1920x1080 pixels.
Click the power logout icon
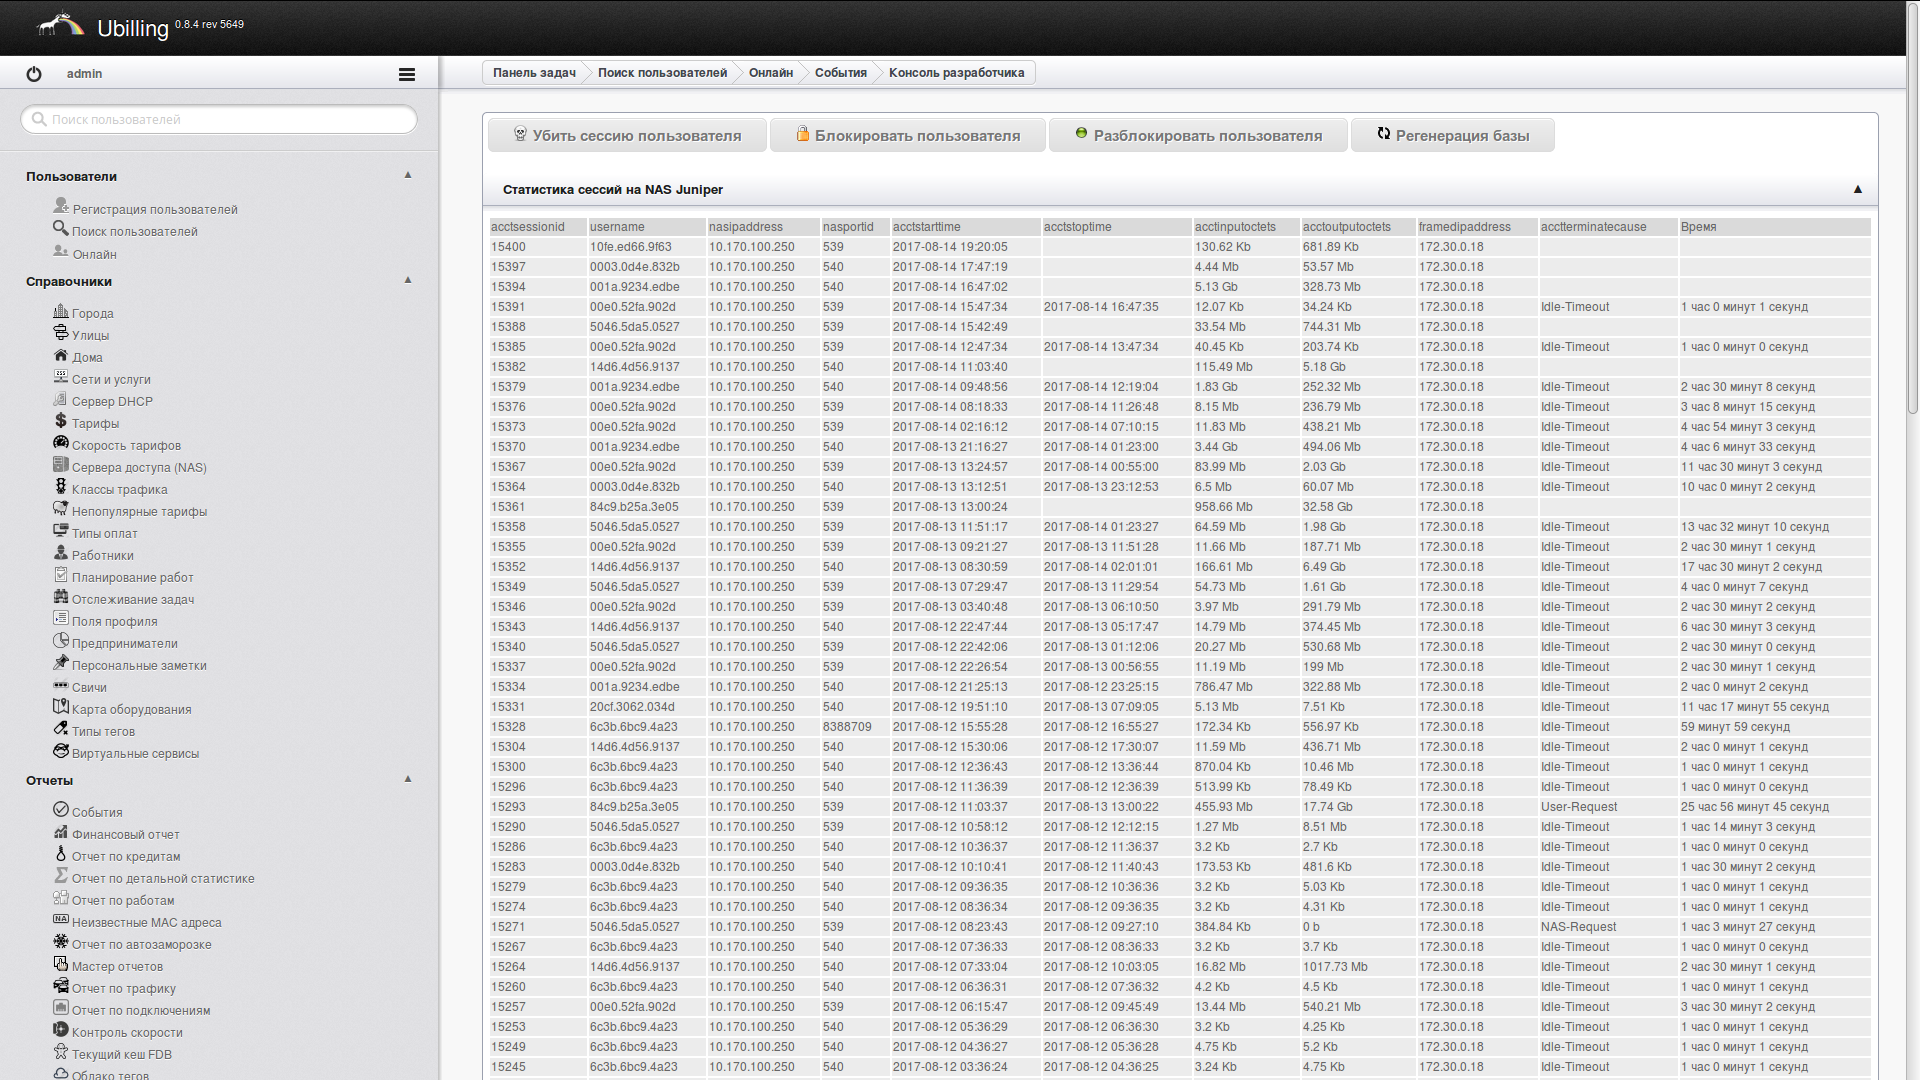pyautogui.click(x=34, y=74)
